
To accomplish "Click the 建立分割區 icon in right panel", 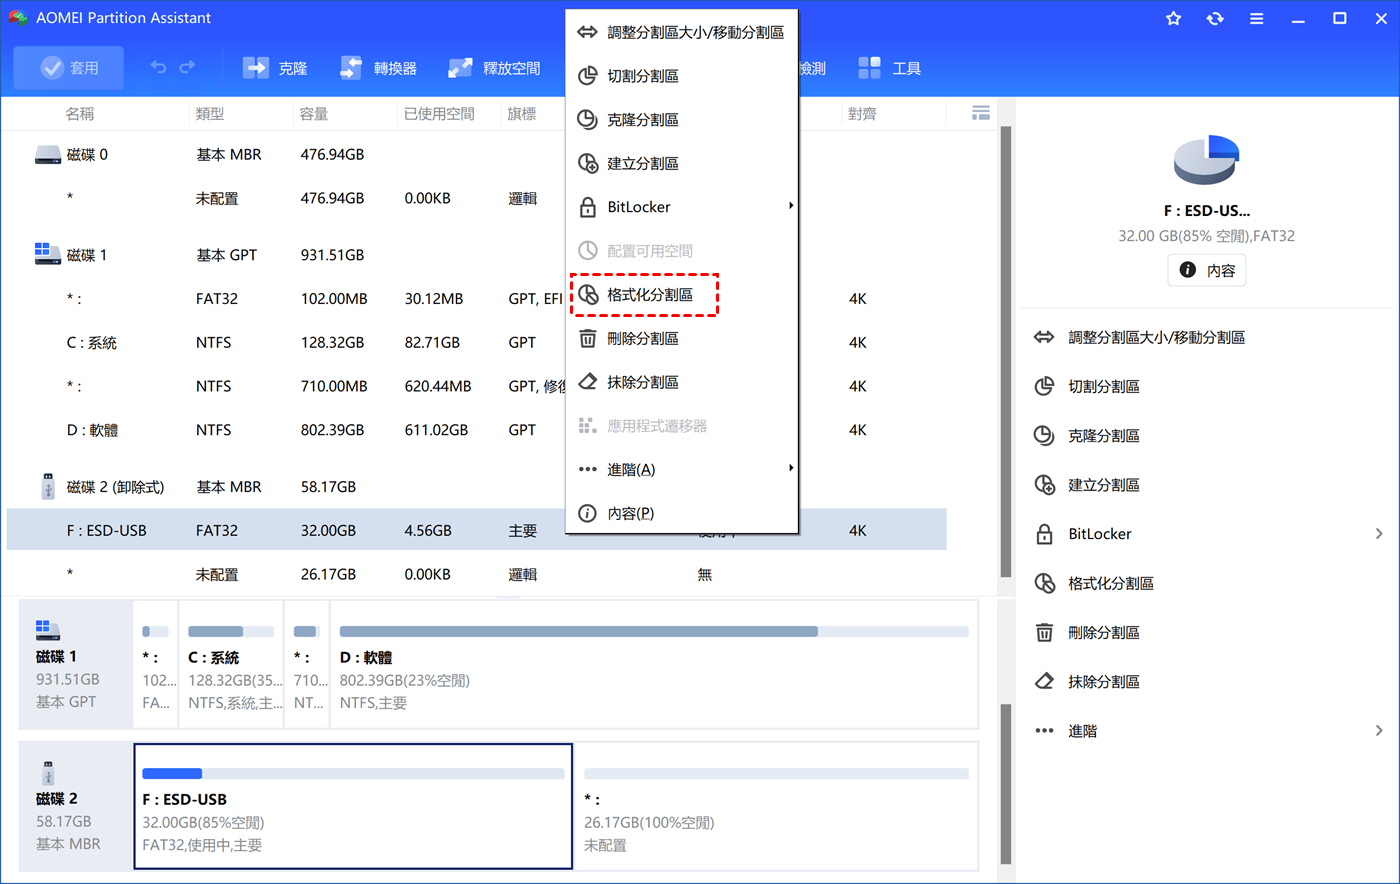I will 1044,485.
